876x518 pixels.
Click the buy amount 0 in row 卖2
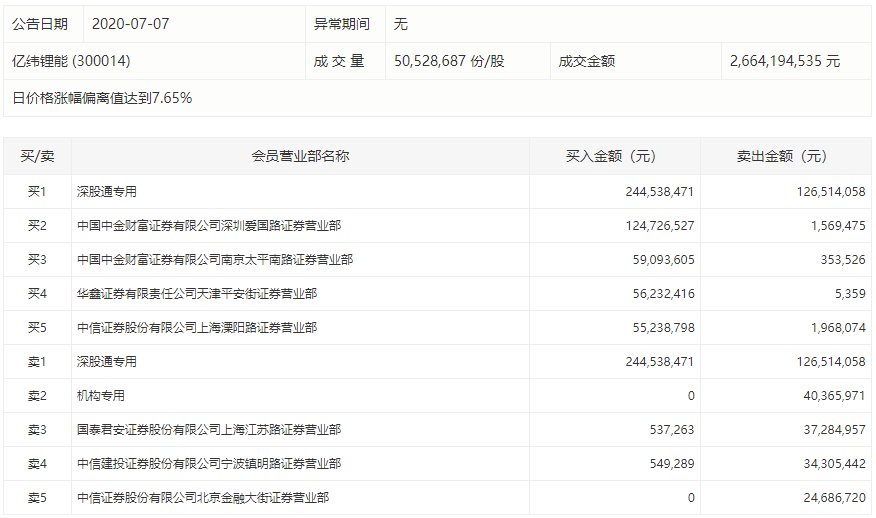pyautogui.click(x=691, y=396)
